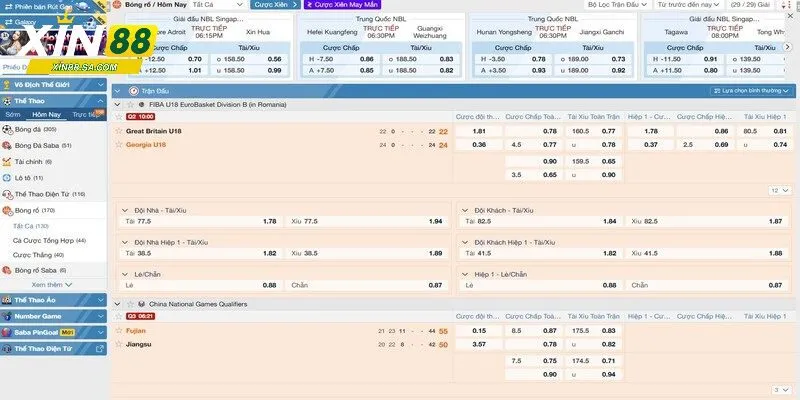800x400 pixels.
Task: Toggle favorite star for Fujian
Action: (x=121, y=330)
